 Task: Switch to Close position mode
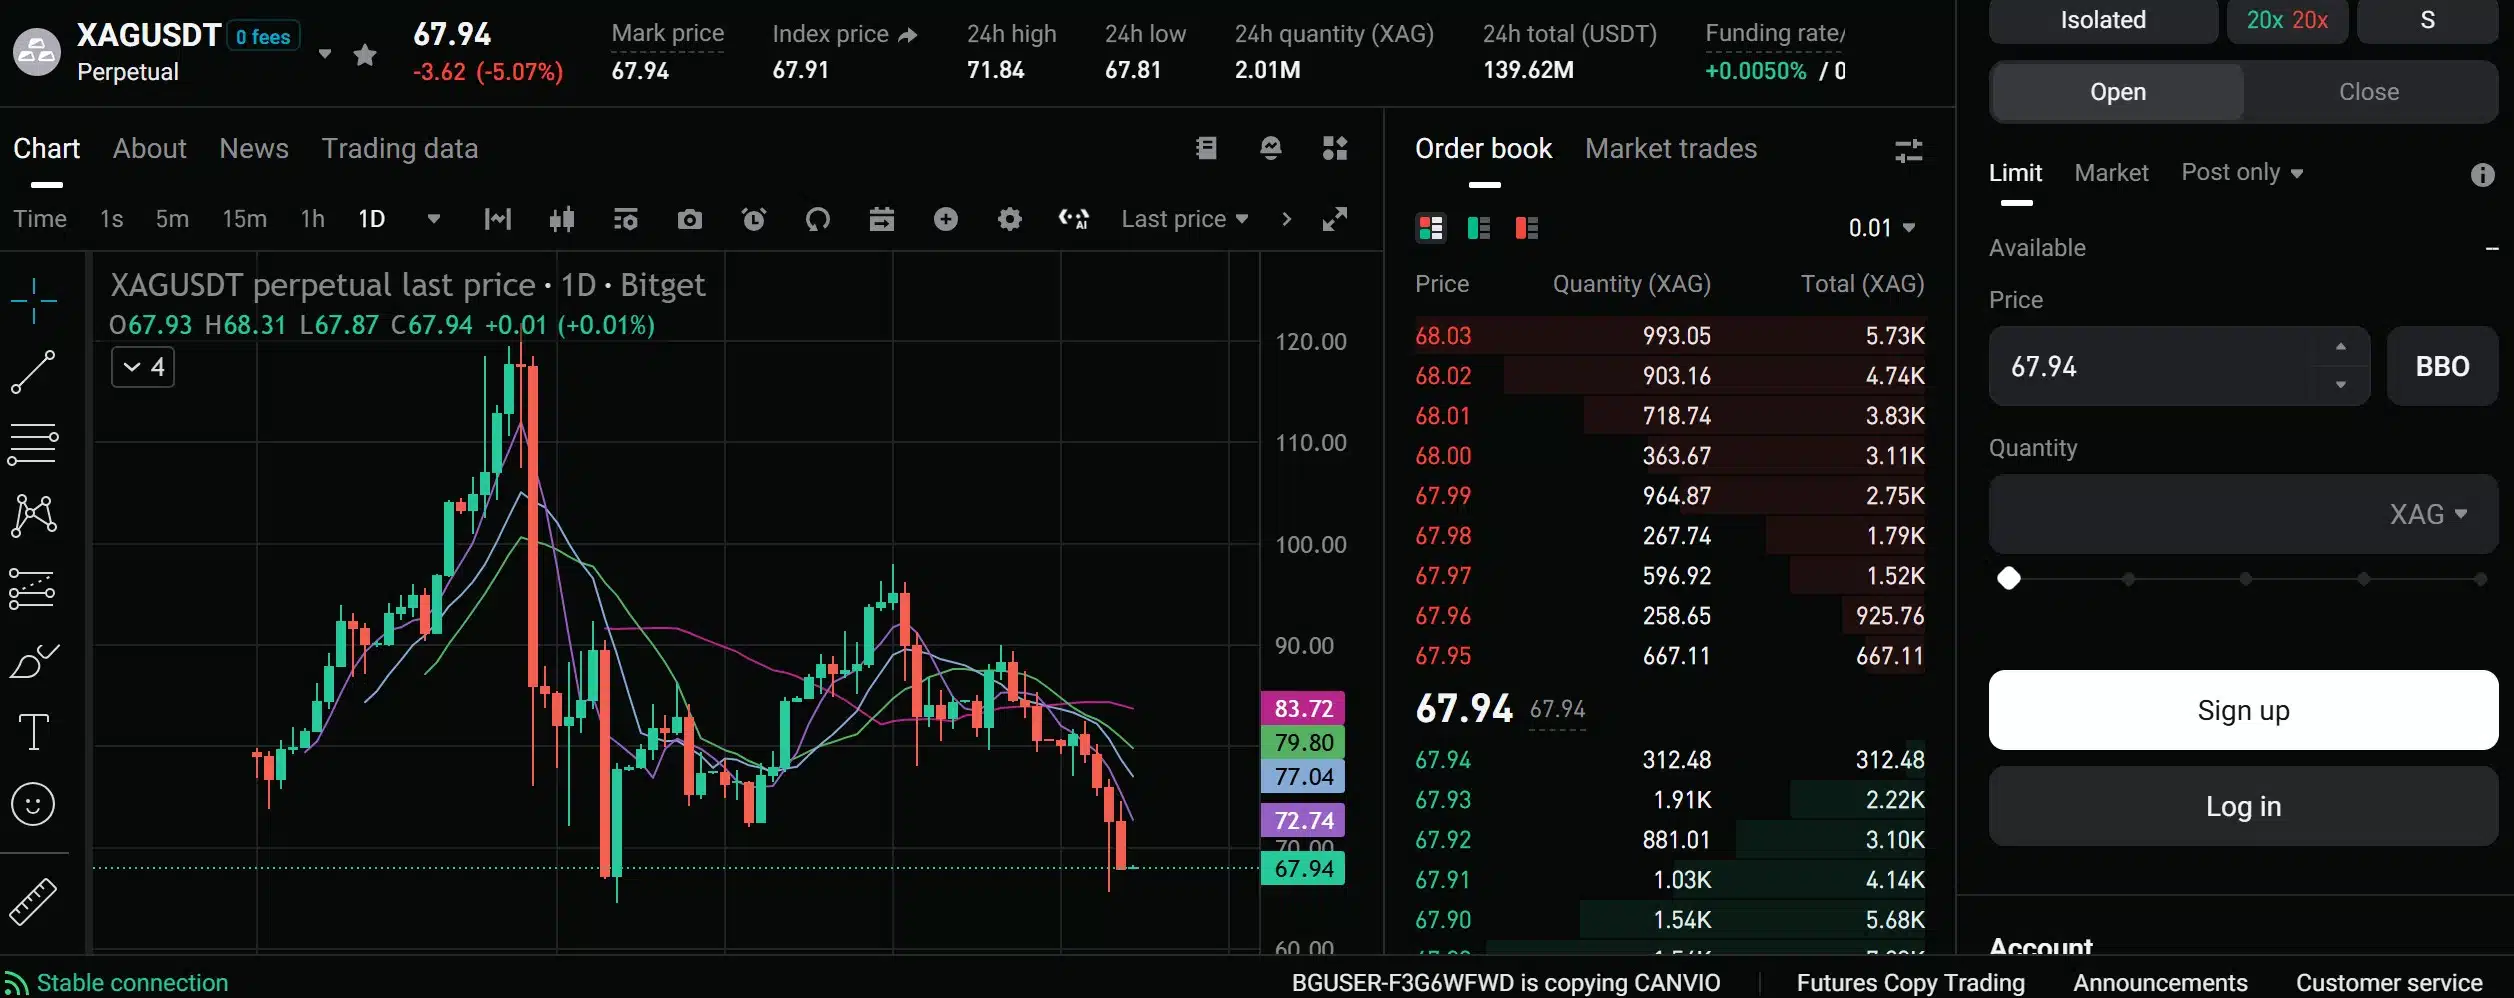(x=2368, y=92)
